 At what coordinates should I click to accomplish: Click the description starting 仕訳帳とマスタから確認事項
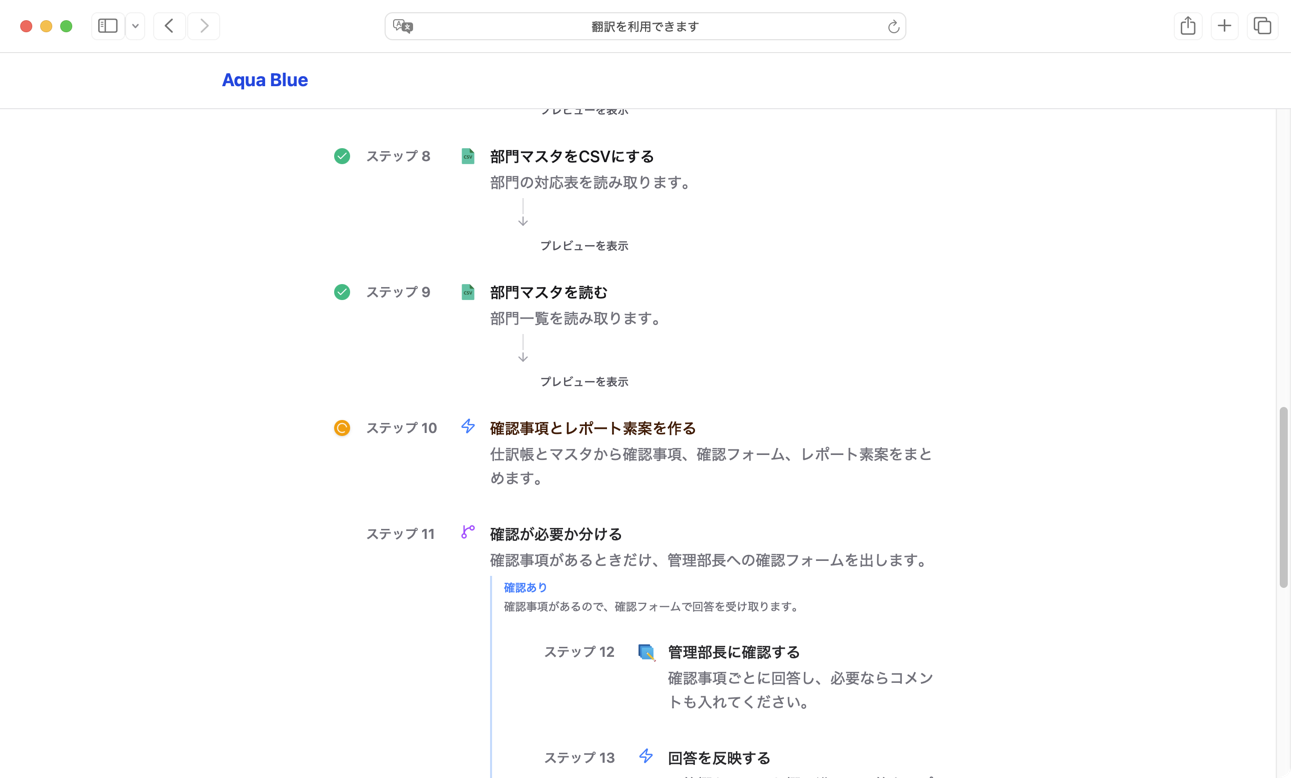pos(711,466)
